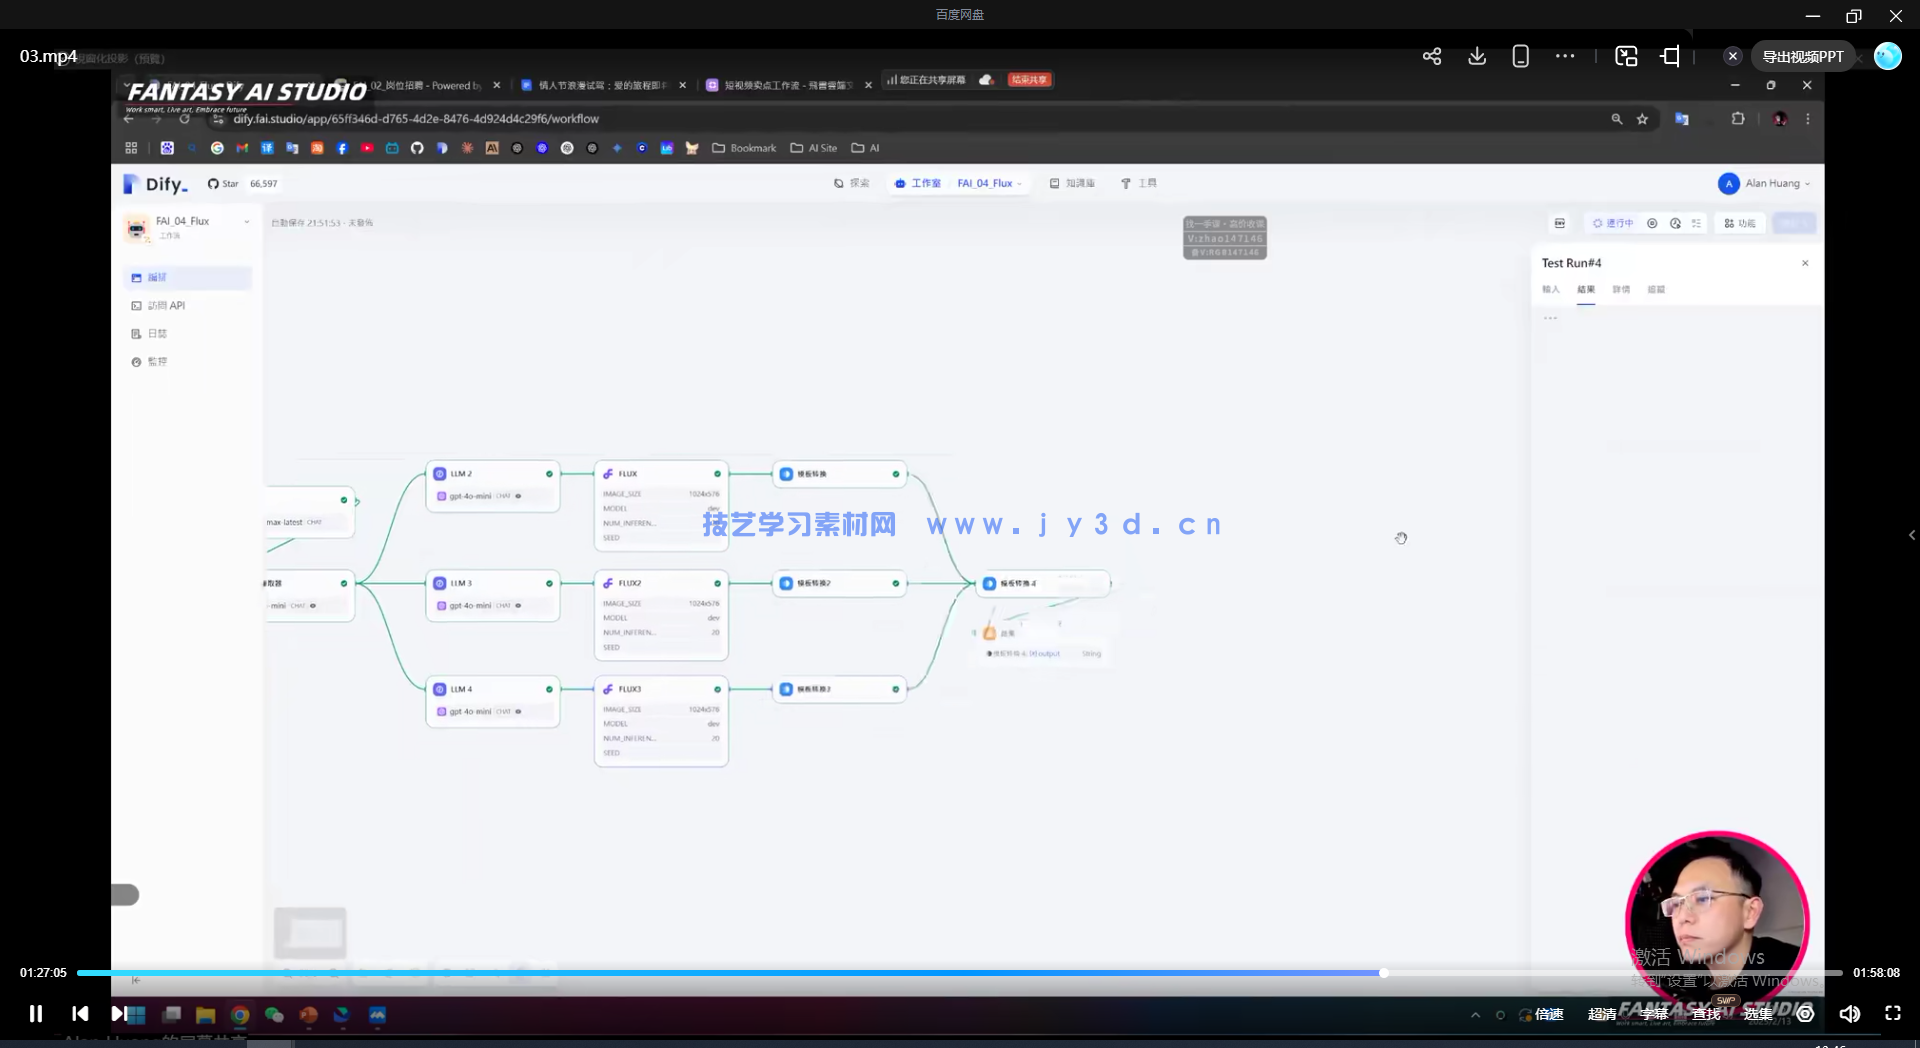Expand the 选集 episode list
This screenshot has width=1920, height=1048.
(1758, 1014)
